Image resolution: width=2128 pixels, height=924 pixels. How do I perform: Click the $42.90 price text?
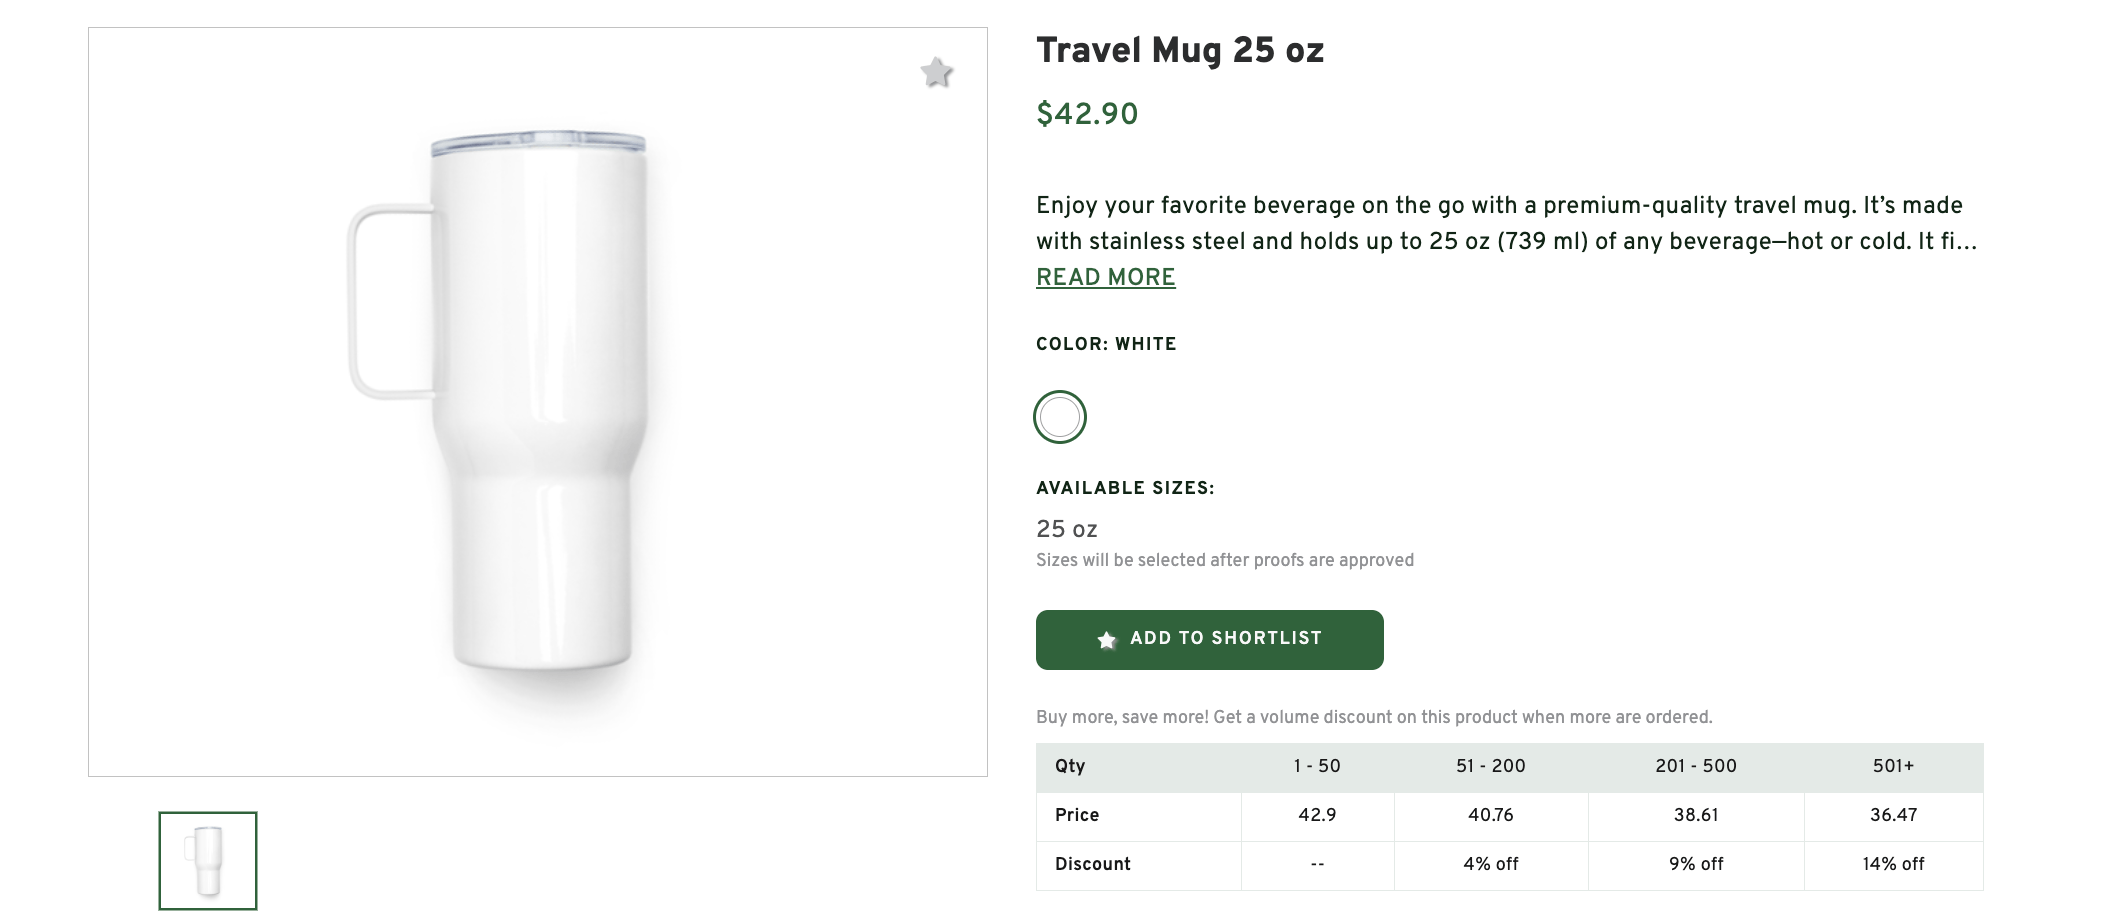[x=1086, y=113]
